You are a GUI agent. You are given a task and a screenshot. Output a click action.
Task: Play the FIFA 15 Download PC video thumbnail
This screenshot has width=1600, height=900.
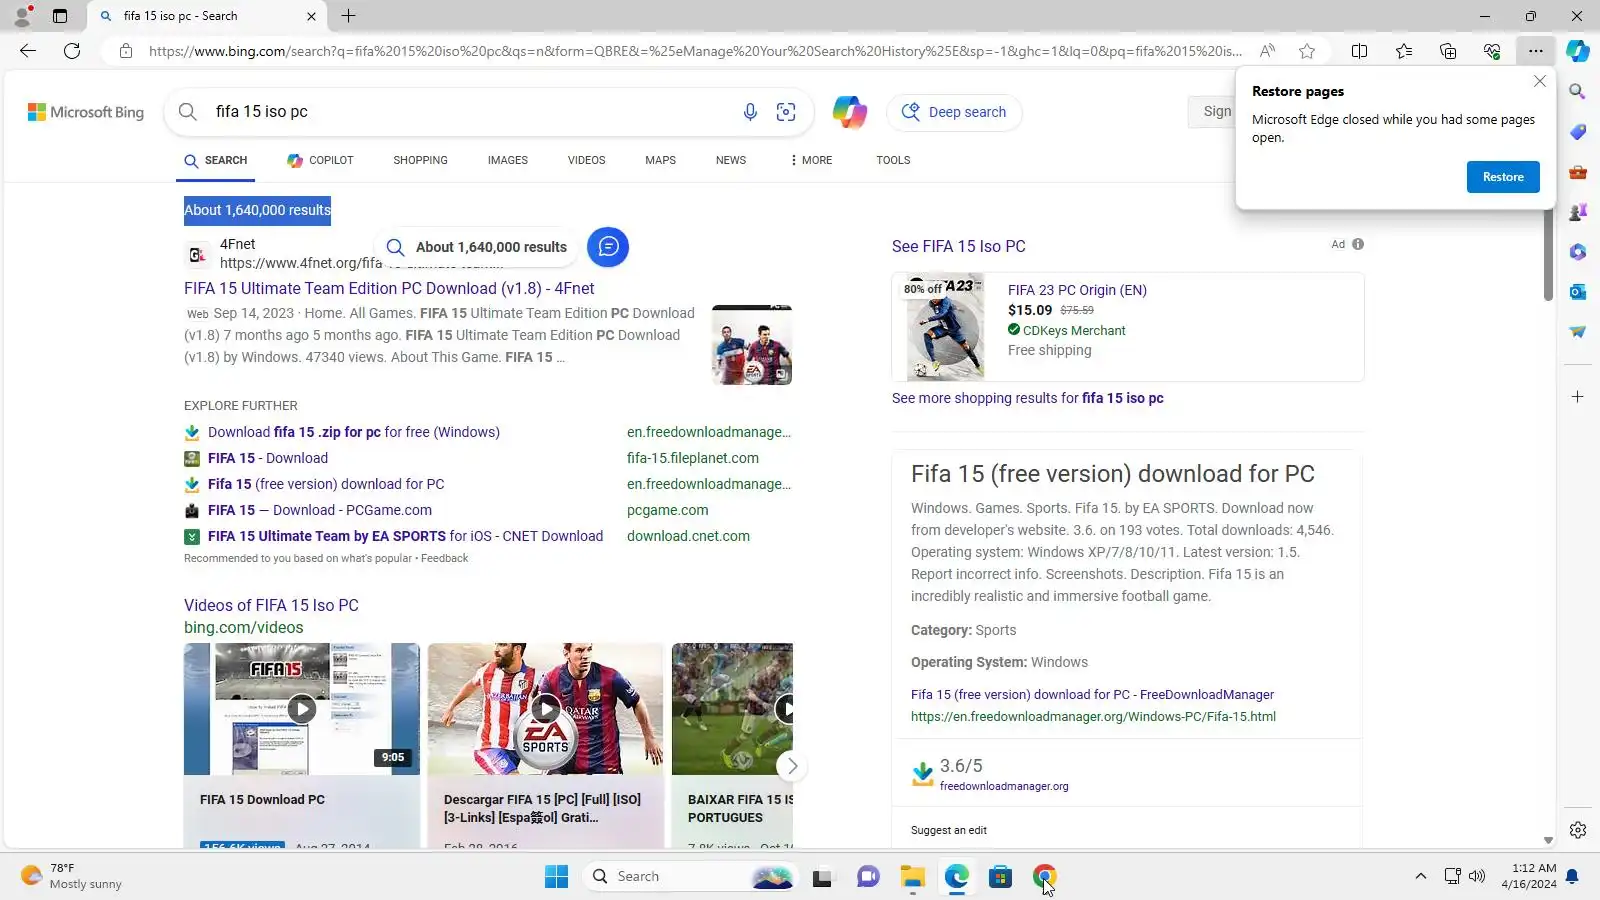pyautogui.click(x=302, y=709)
